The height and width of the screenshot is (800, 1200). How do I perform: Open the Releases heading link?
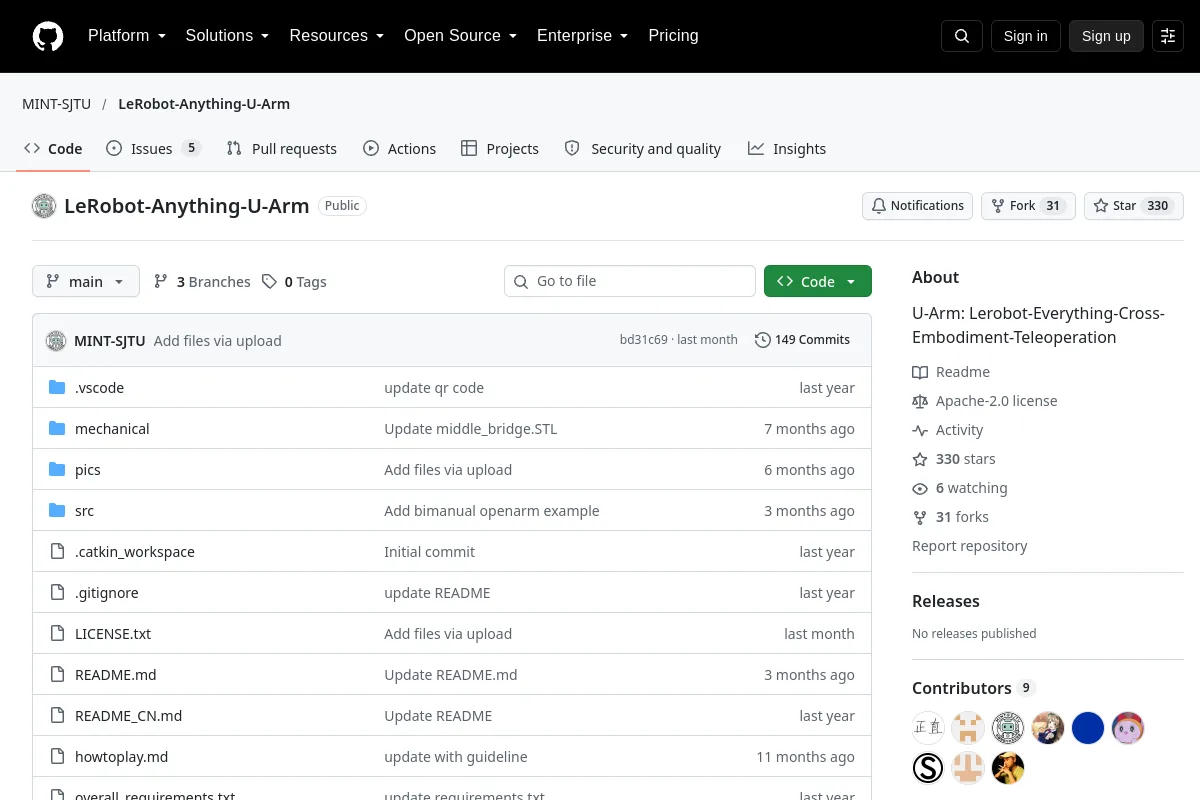click(946, 601)
